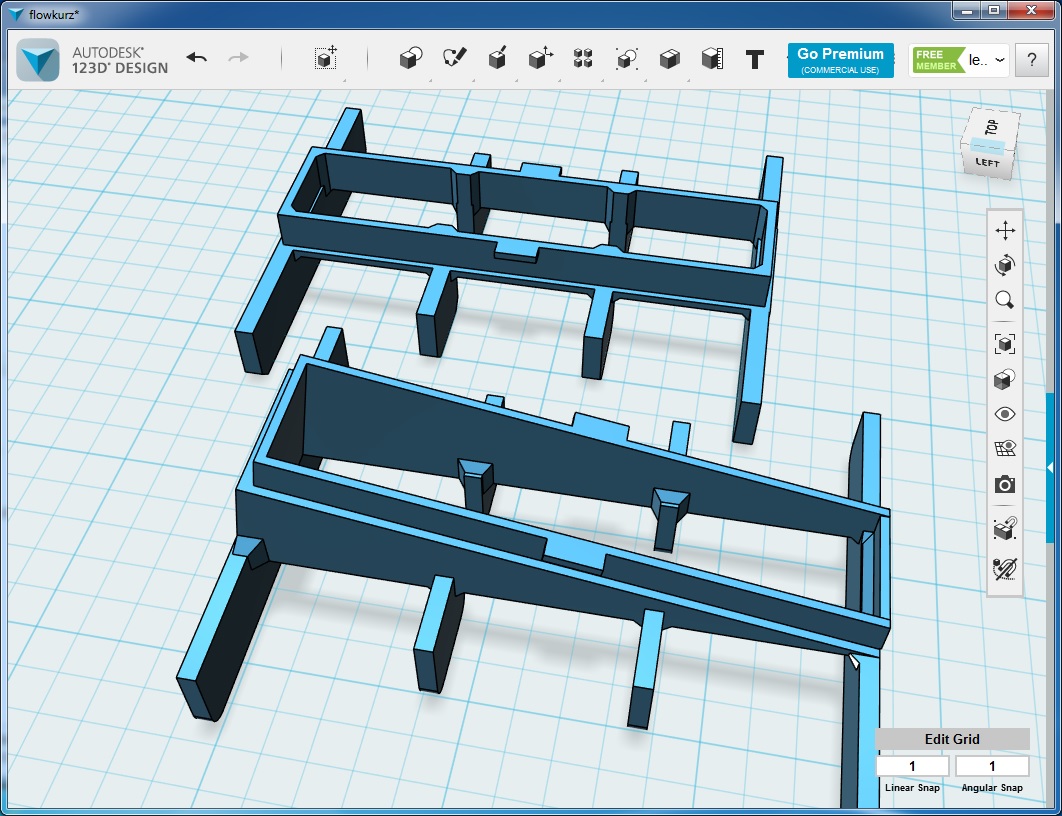Select the Zoom magnifier tool

[1005, 300]
